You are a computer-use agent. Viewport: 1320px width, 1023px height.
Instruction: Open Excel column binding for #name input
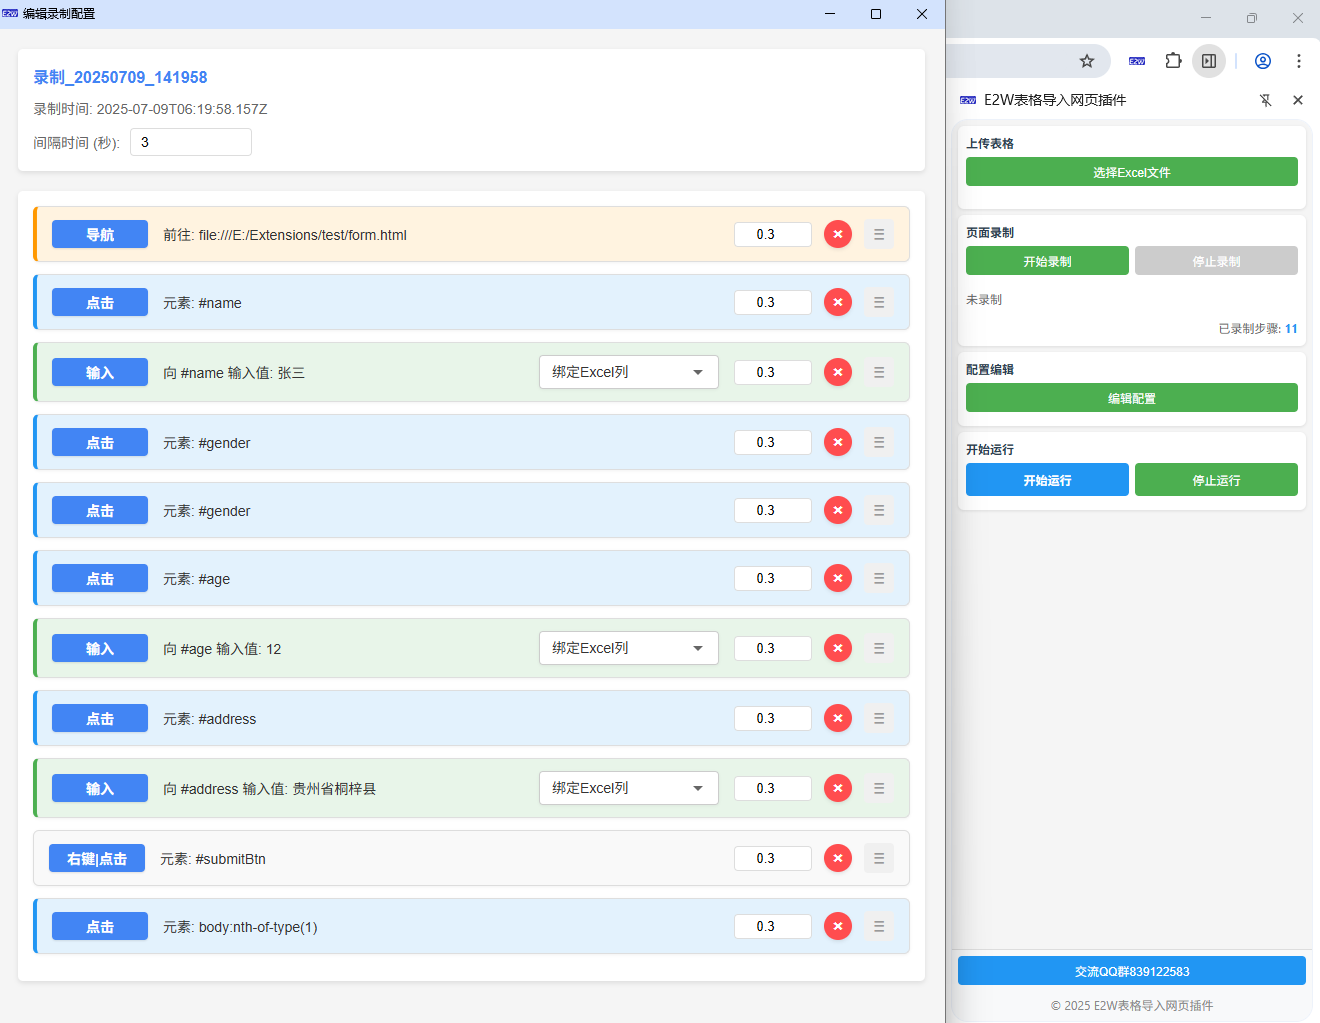tap(629, 372)
